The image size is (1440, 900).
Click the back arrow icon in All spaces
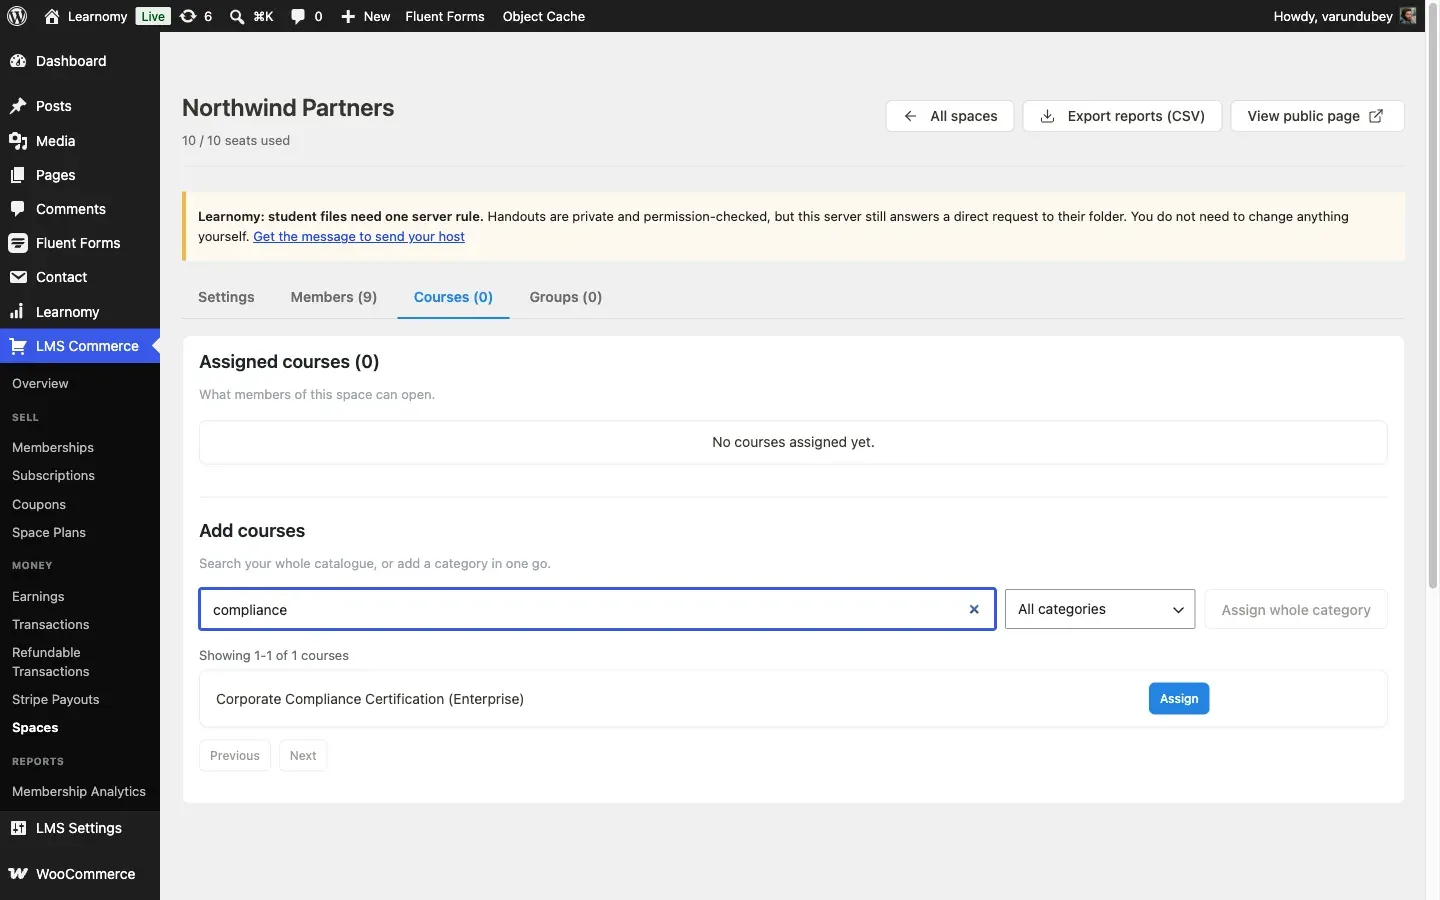tap(910, 116)
